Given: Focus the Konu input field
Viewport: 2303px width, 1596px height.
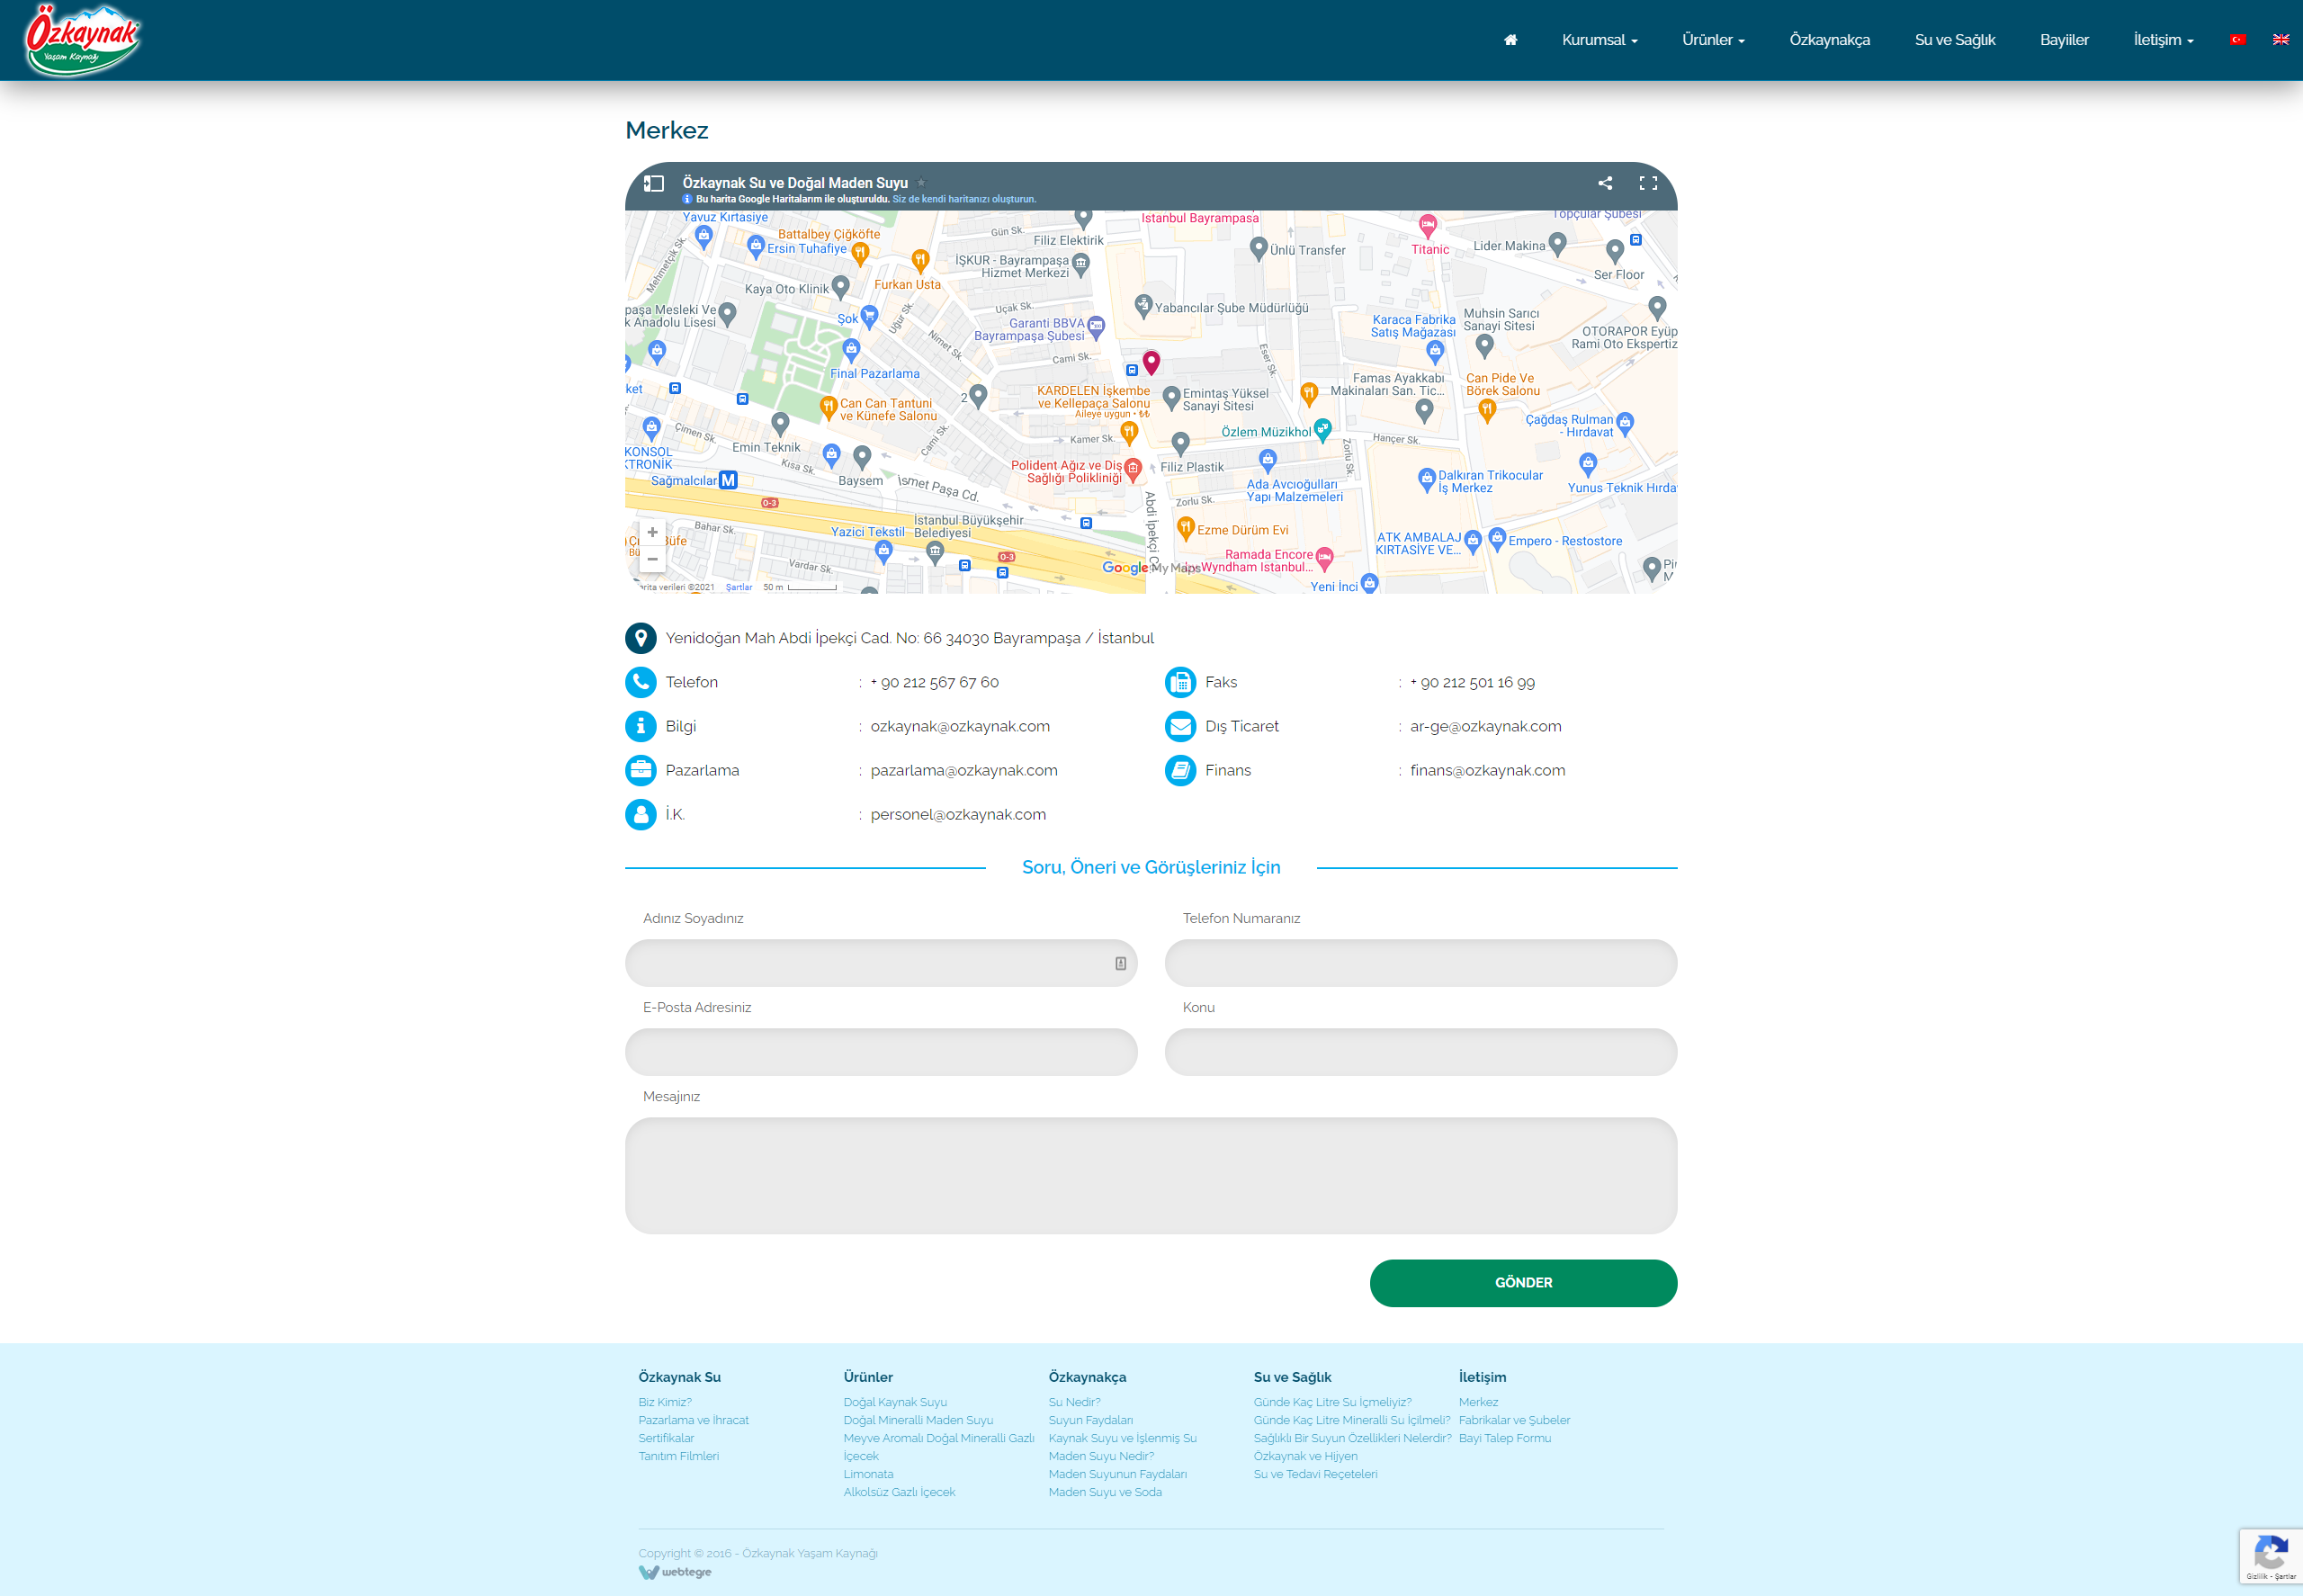Looking at the screenshot, I should tap(1421, 1052).
